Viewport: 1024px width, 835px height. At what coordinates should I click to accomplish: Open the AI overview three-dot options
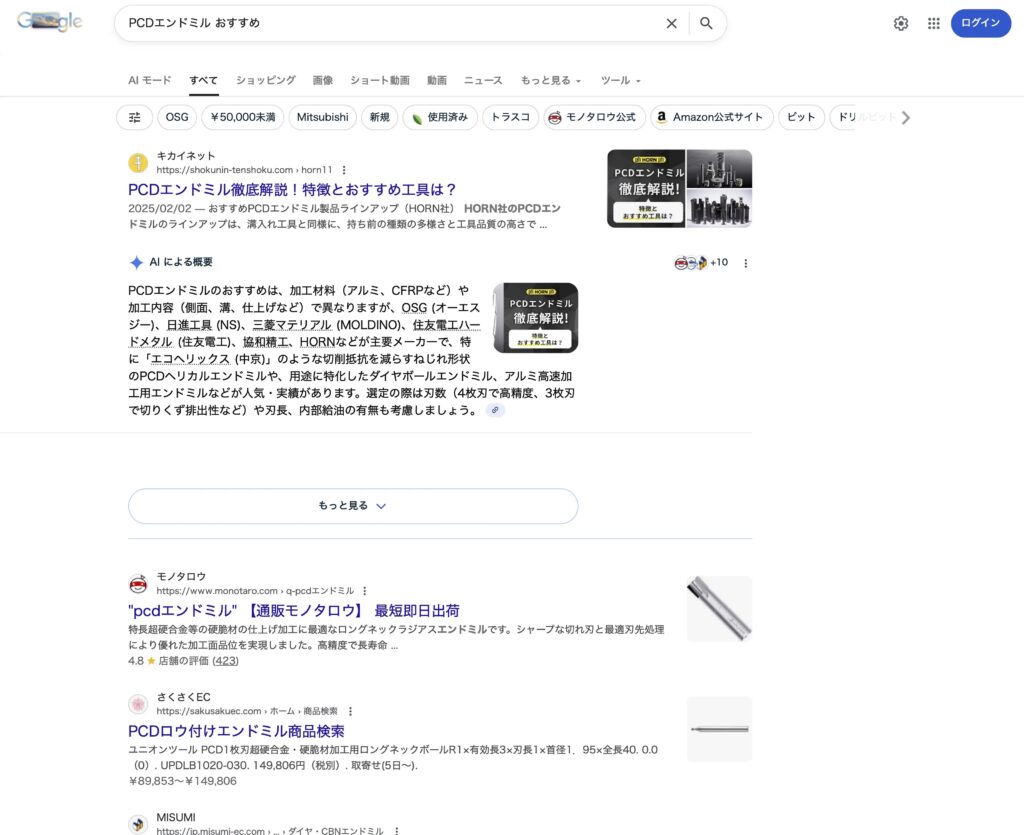745,263
